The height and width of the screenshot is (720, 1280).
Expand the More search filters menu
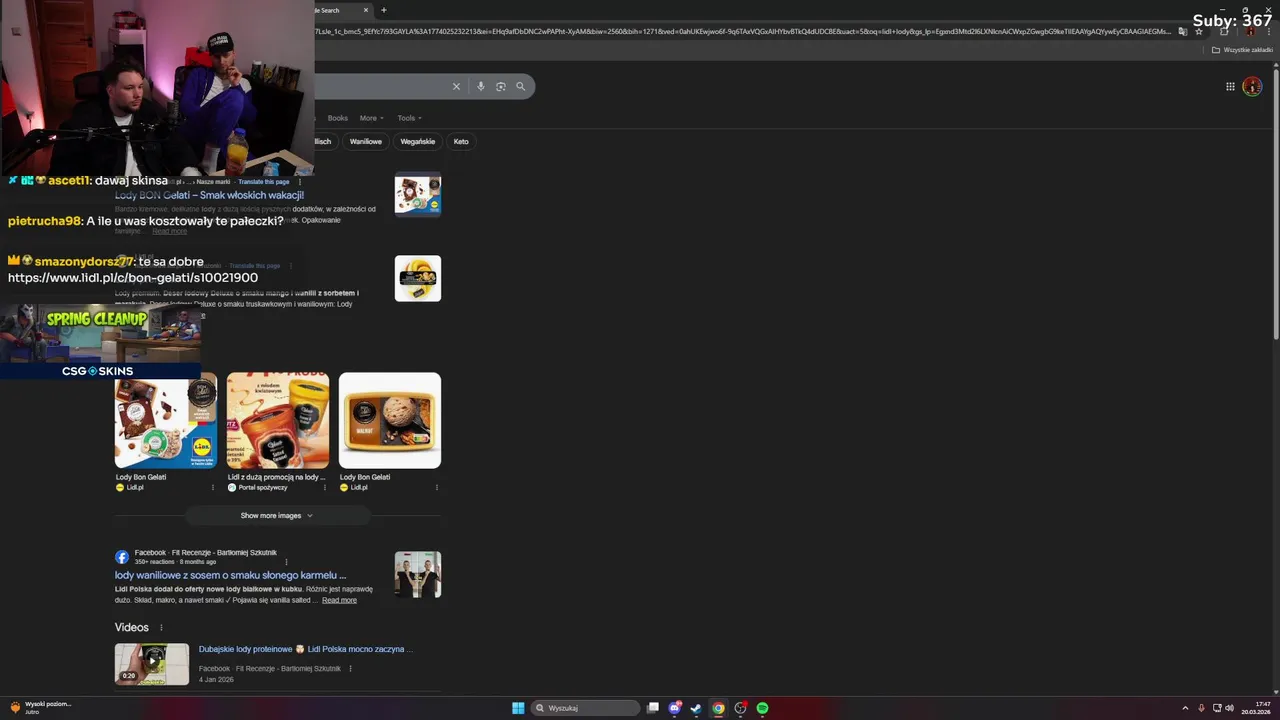point(371,118)
